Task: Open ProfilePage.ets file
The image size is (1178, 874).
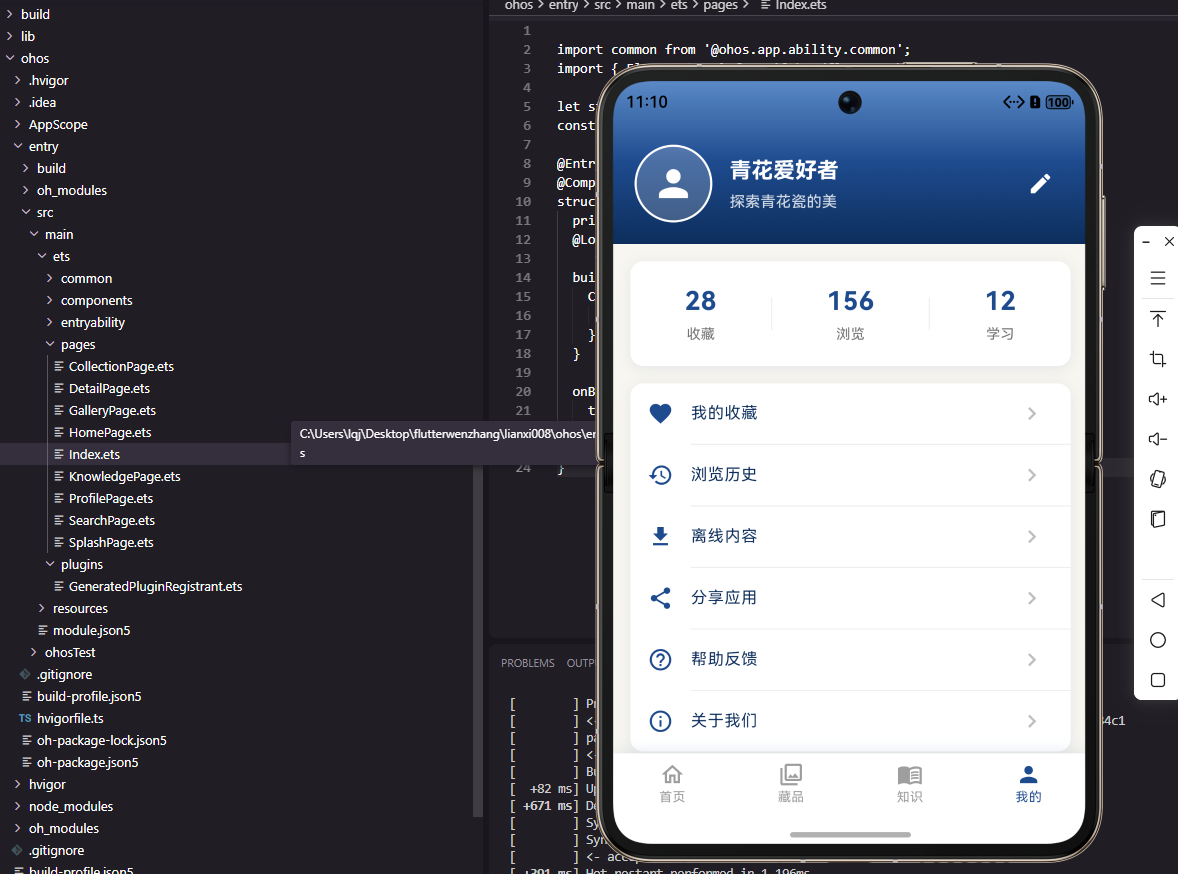Action: coord(110,498)
